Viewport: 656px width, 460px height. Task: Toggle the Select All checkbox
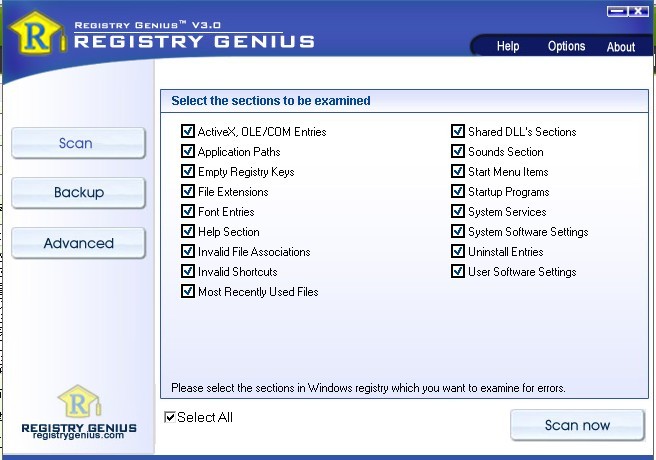click(x=170, y=417)
